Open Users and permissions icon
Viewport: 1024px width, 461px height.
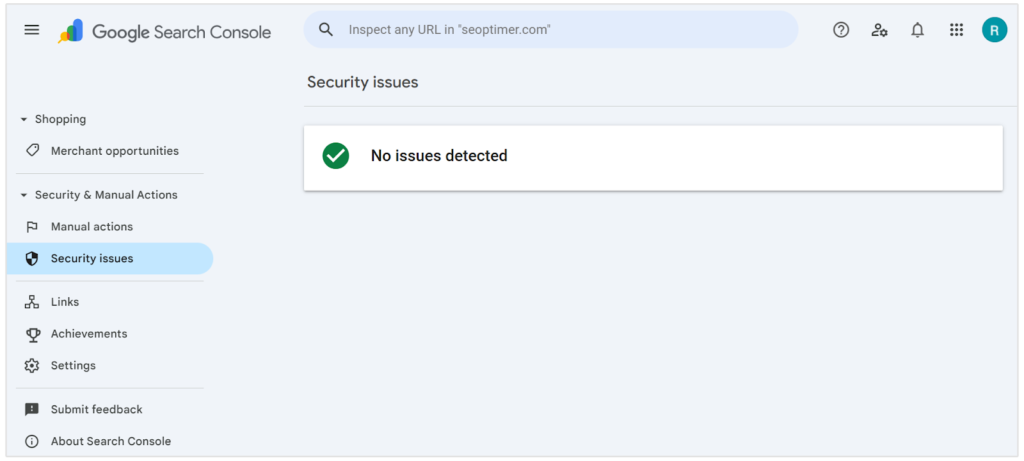(879, 30)
